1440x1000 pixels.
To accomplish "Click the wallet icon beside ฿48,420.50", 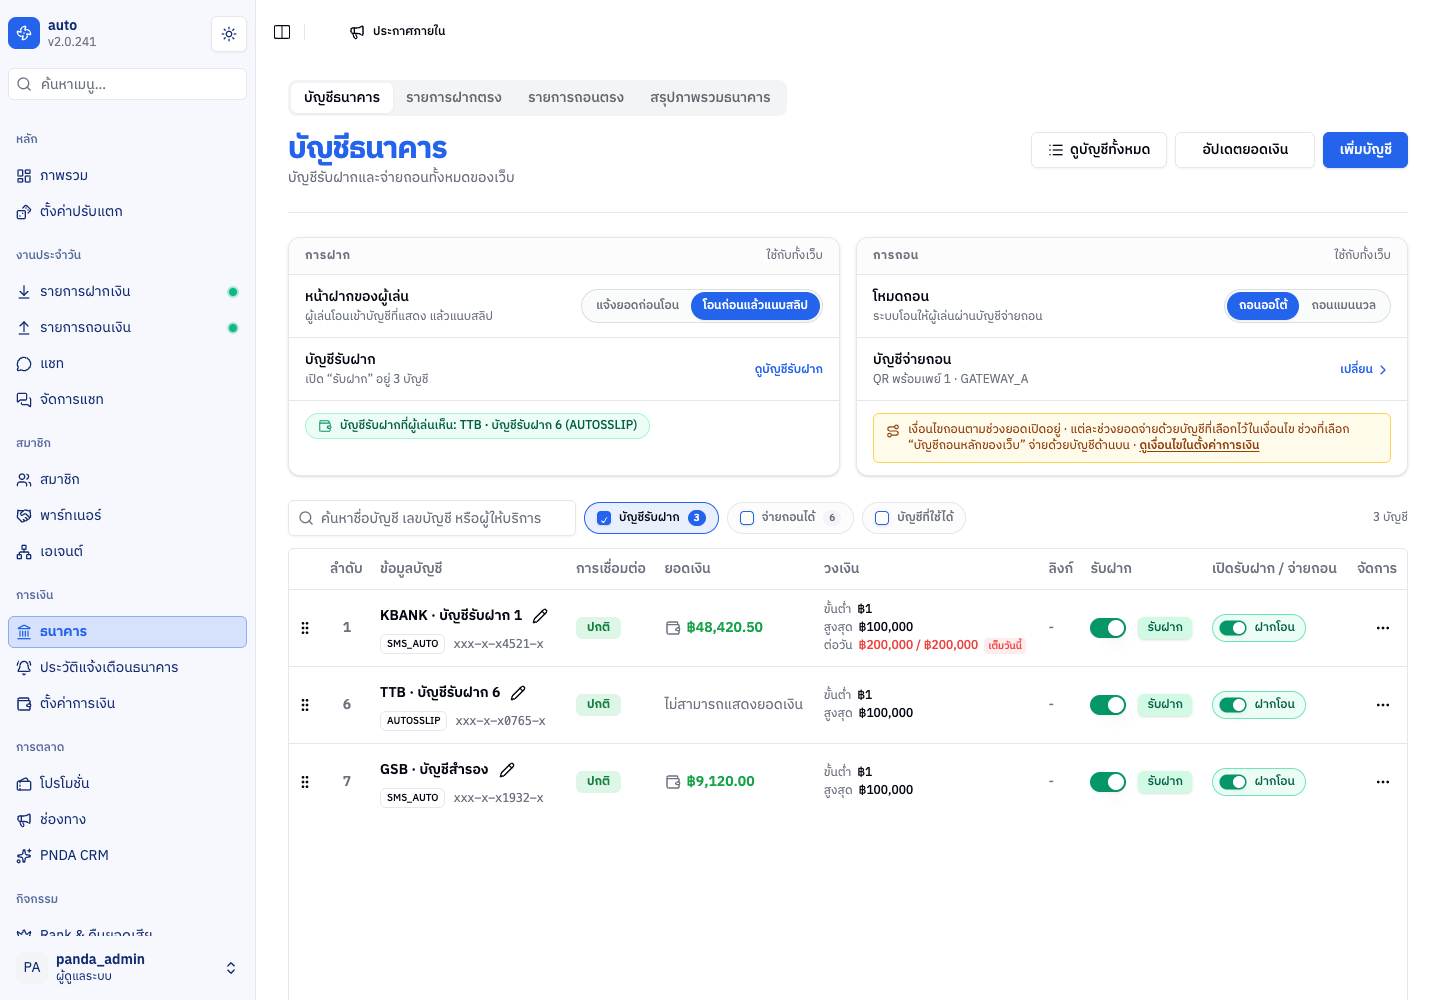I will [x=673, y=628].
